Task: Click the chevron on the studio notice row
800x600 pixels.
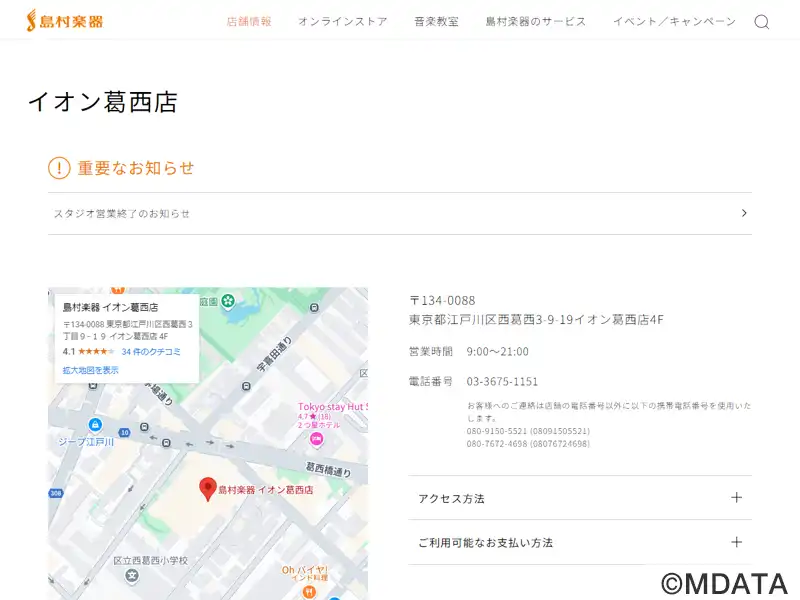Action: coord(744,213)
